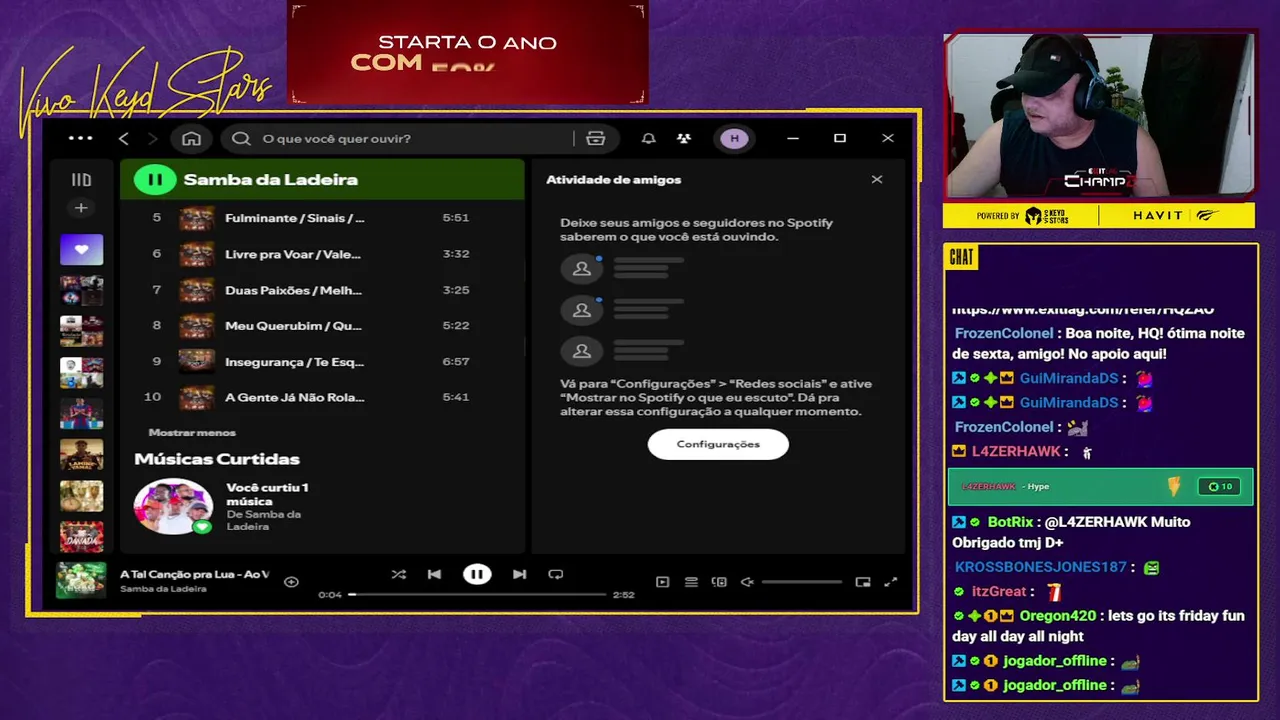Open the three-dot menu in Spotify
The width and height of the screenshot is (1280, 720).
[x=80, y=138]
